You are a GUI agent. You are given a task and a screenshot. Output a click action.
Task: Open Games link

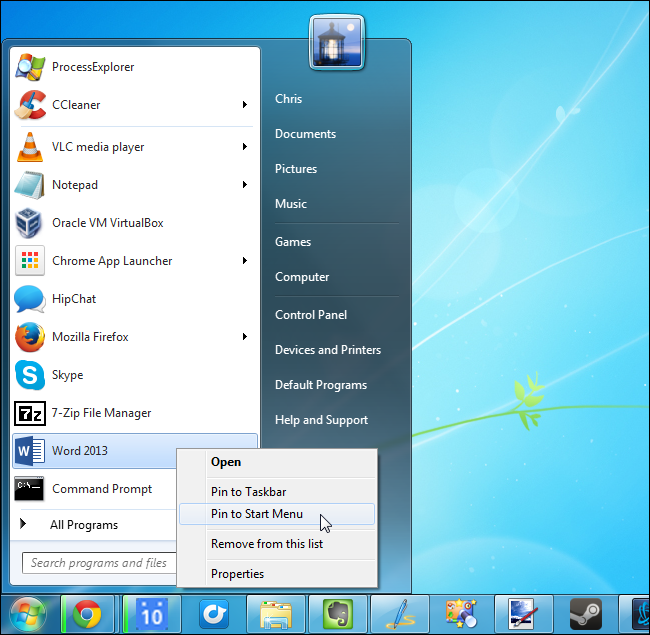point(293,242)
